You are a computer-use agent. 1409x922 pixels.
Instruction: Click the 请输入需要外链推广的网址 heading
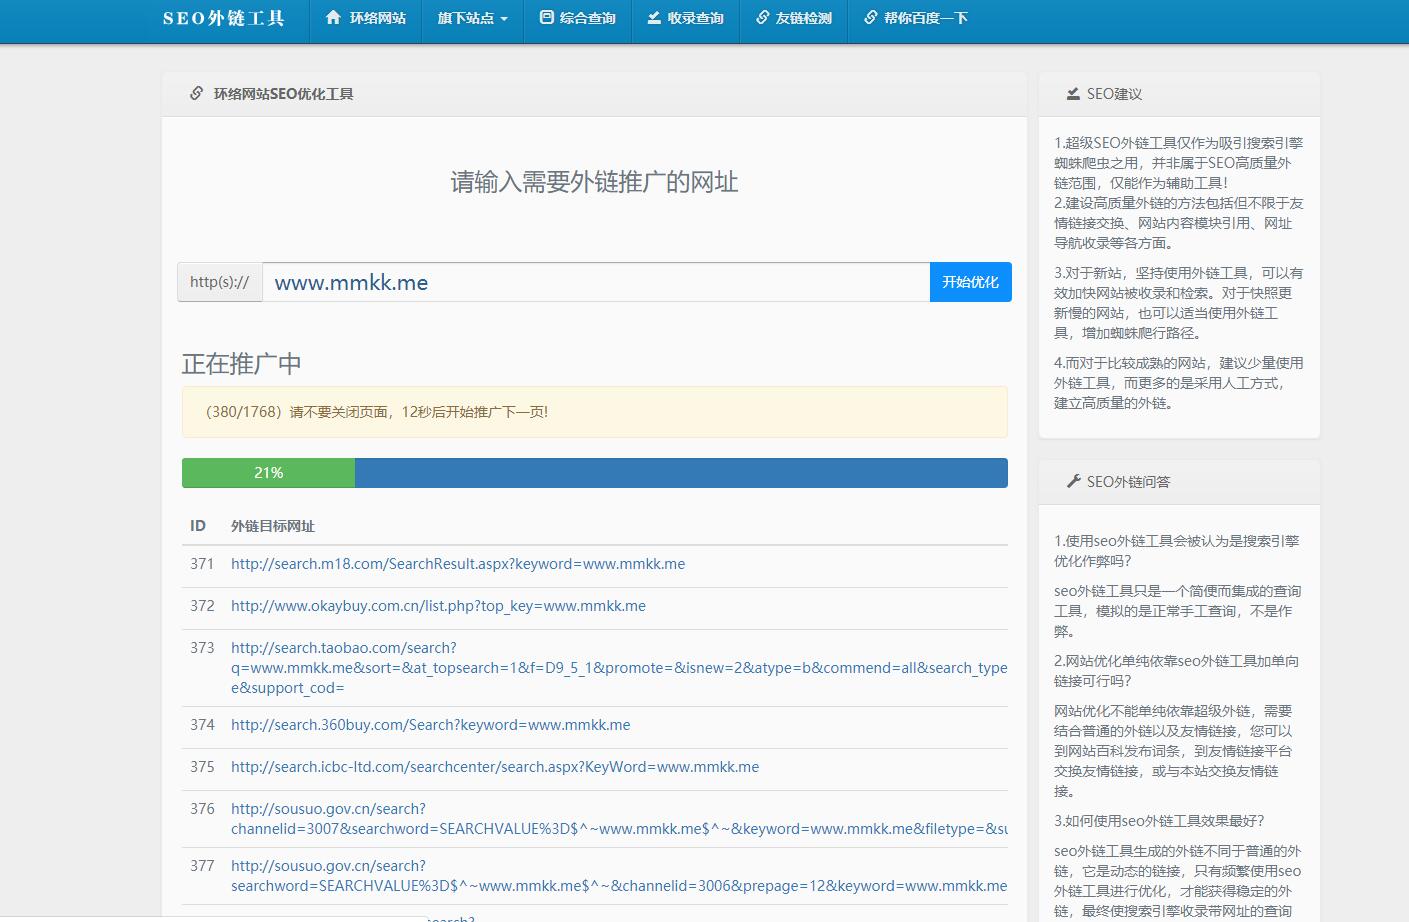pos(595,182)
